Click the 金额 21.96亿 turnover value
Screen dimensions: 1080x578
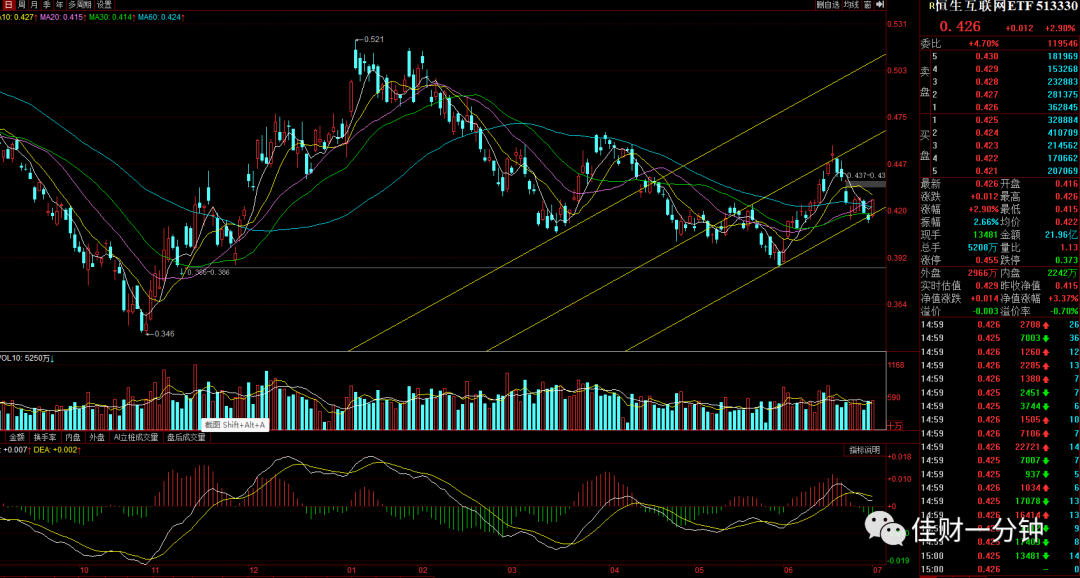coord(1062,235)
